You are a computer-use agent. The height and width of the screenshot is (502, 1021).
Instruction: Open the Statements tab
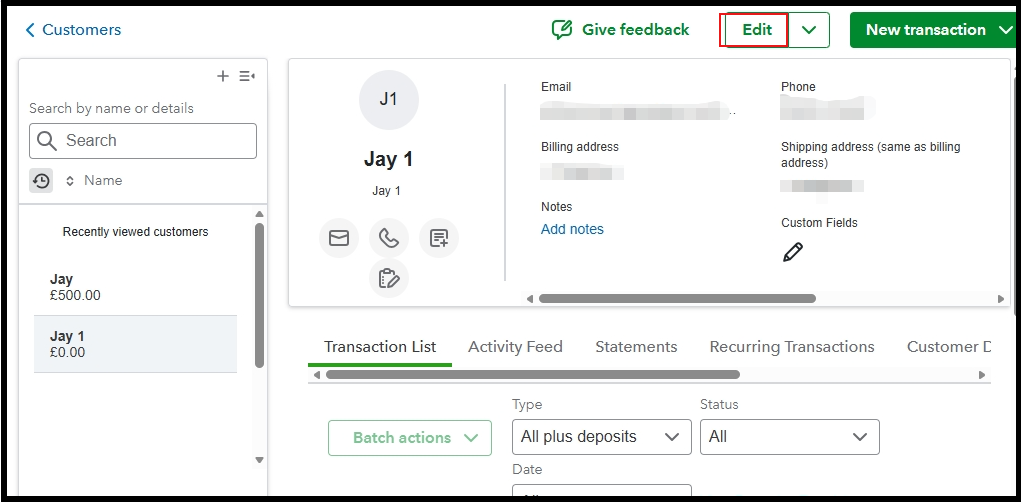point(636,347)
